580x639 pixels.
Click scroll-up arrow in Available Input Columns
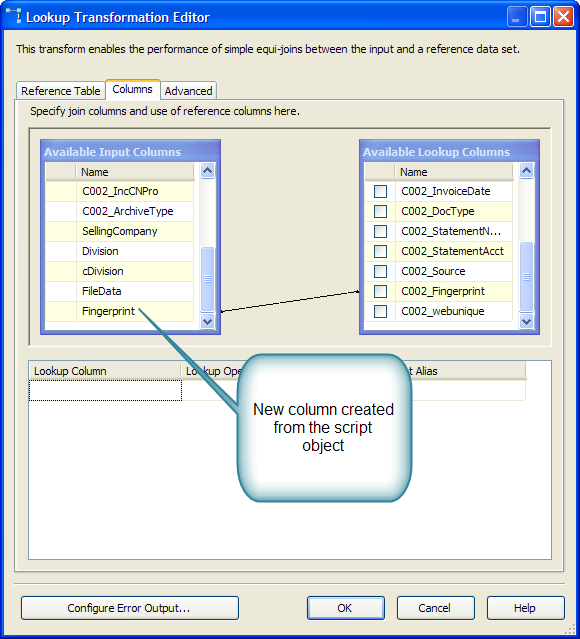207,171
